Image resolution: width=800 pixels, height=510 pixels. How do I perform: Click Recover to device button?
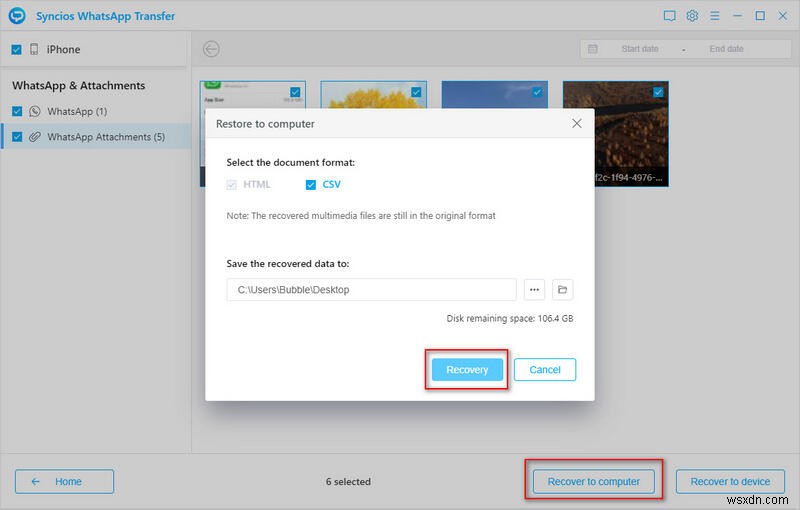[730, 481]
